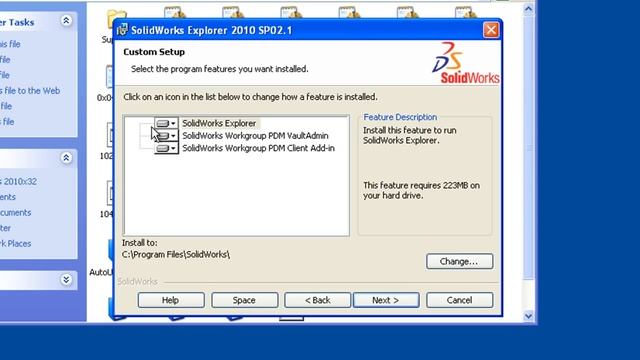
Task: Select SolidWorks Explorer feature row
Action: tap(219, 123)
